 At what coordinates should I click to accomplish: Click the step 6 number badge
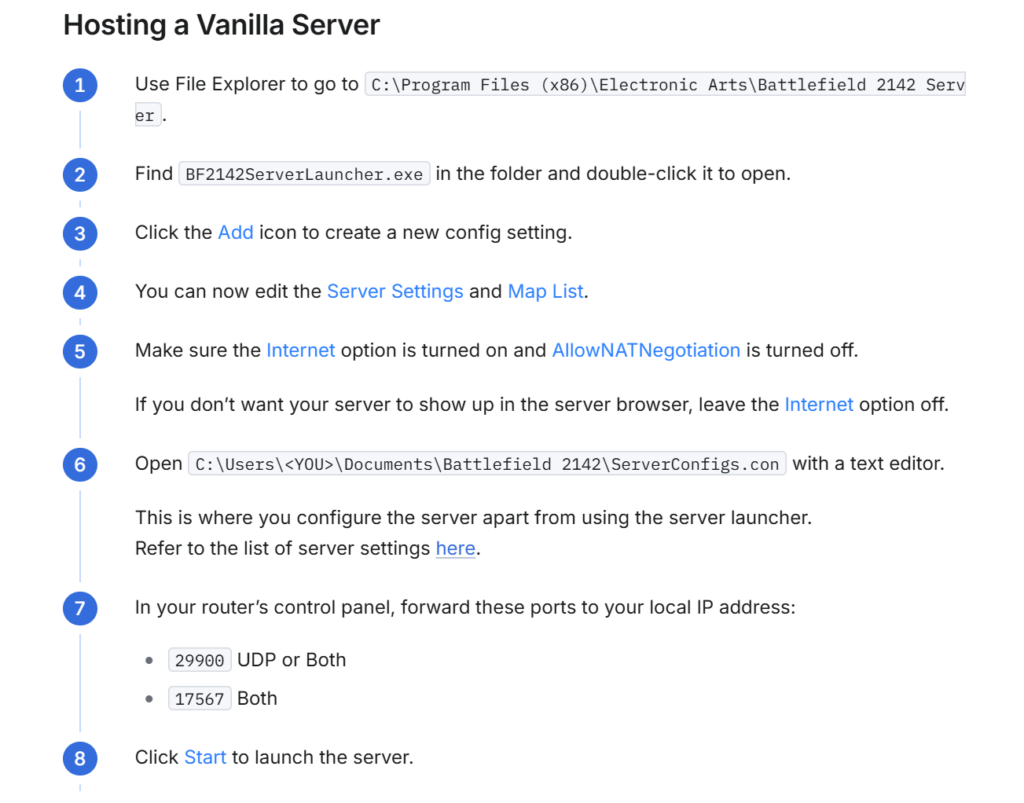coord(80,465)
